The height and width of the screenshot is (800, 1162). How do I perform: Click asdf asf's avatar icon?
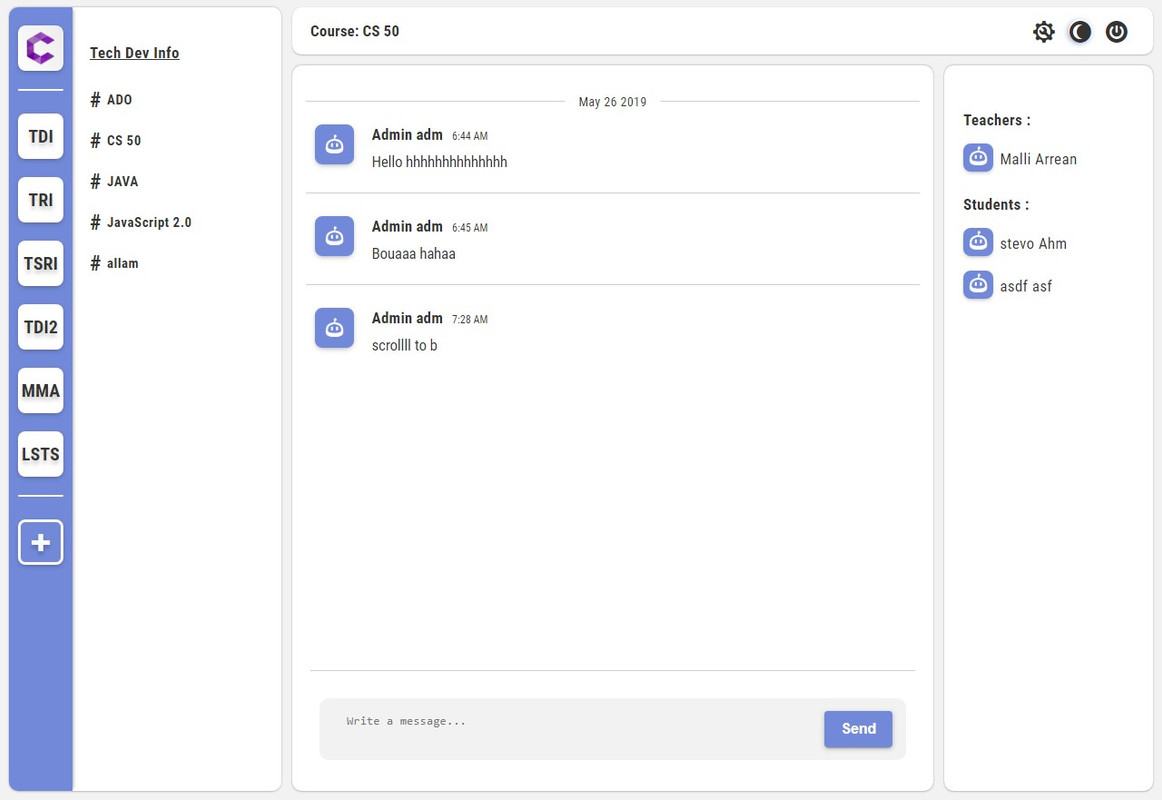click(978, 286)
